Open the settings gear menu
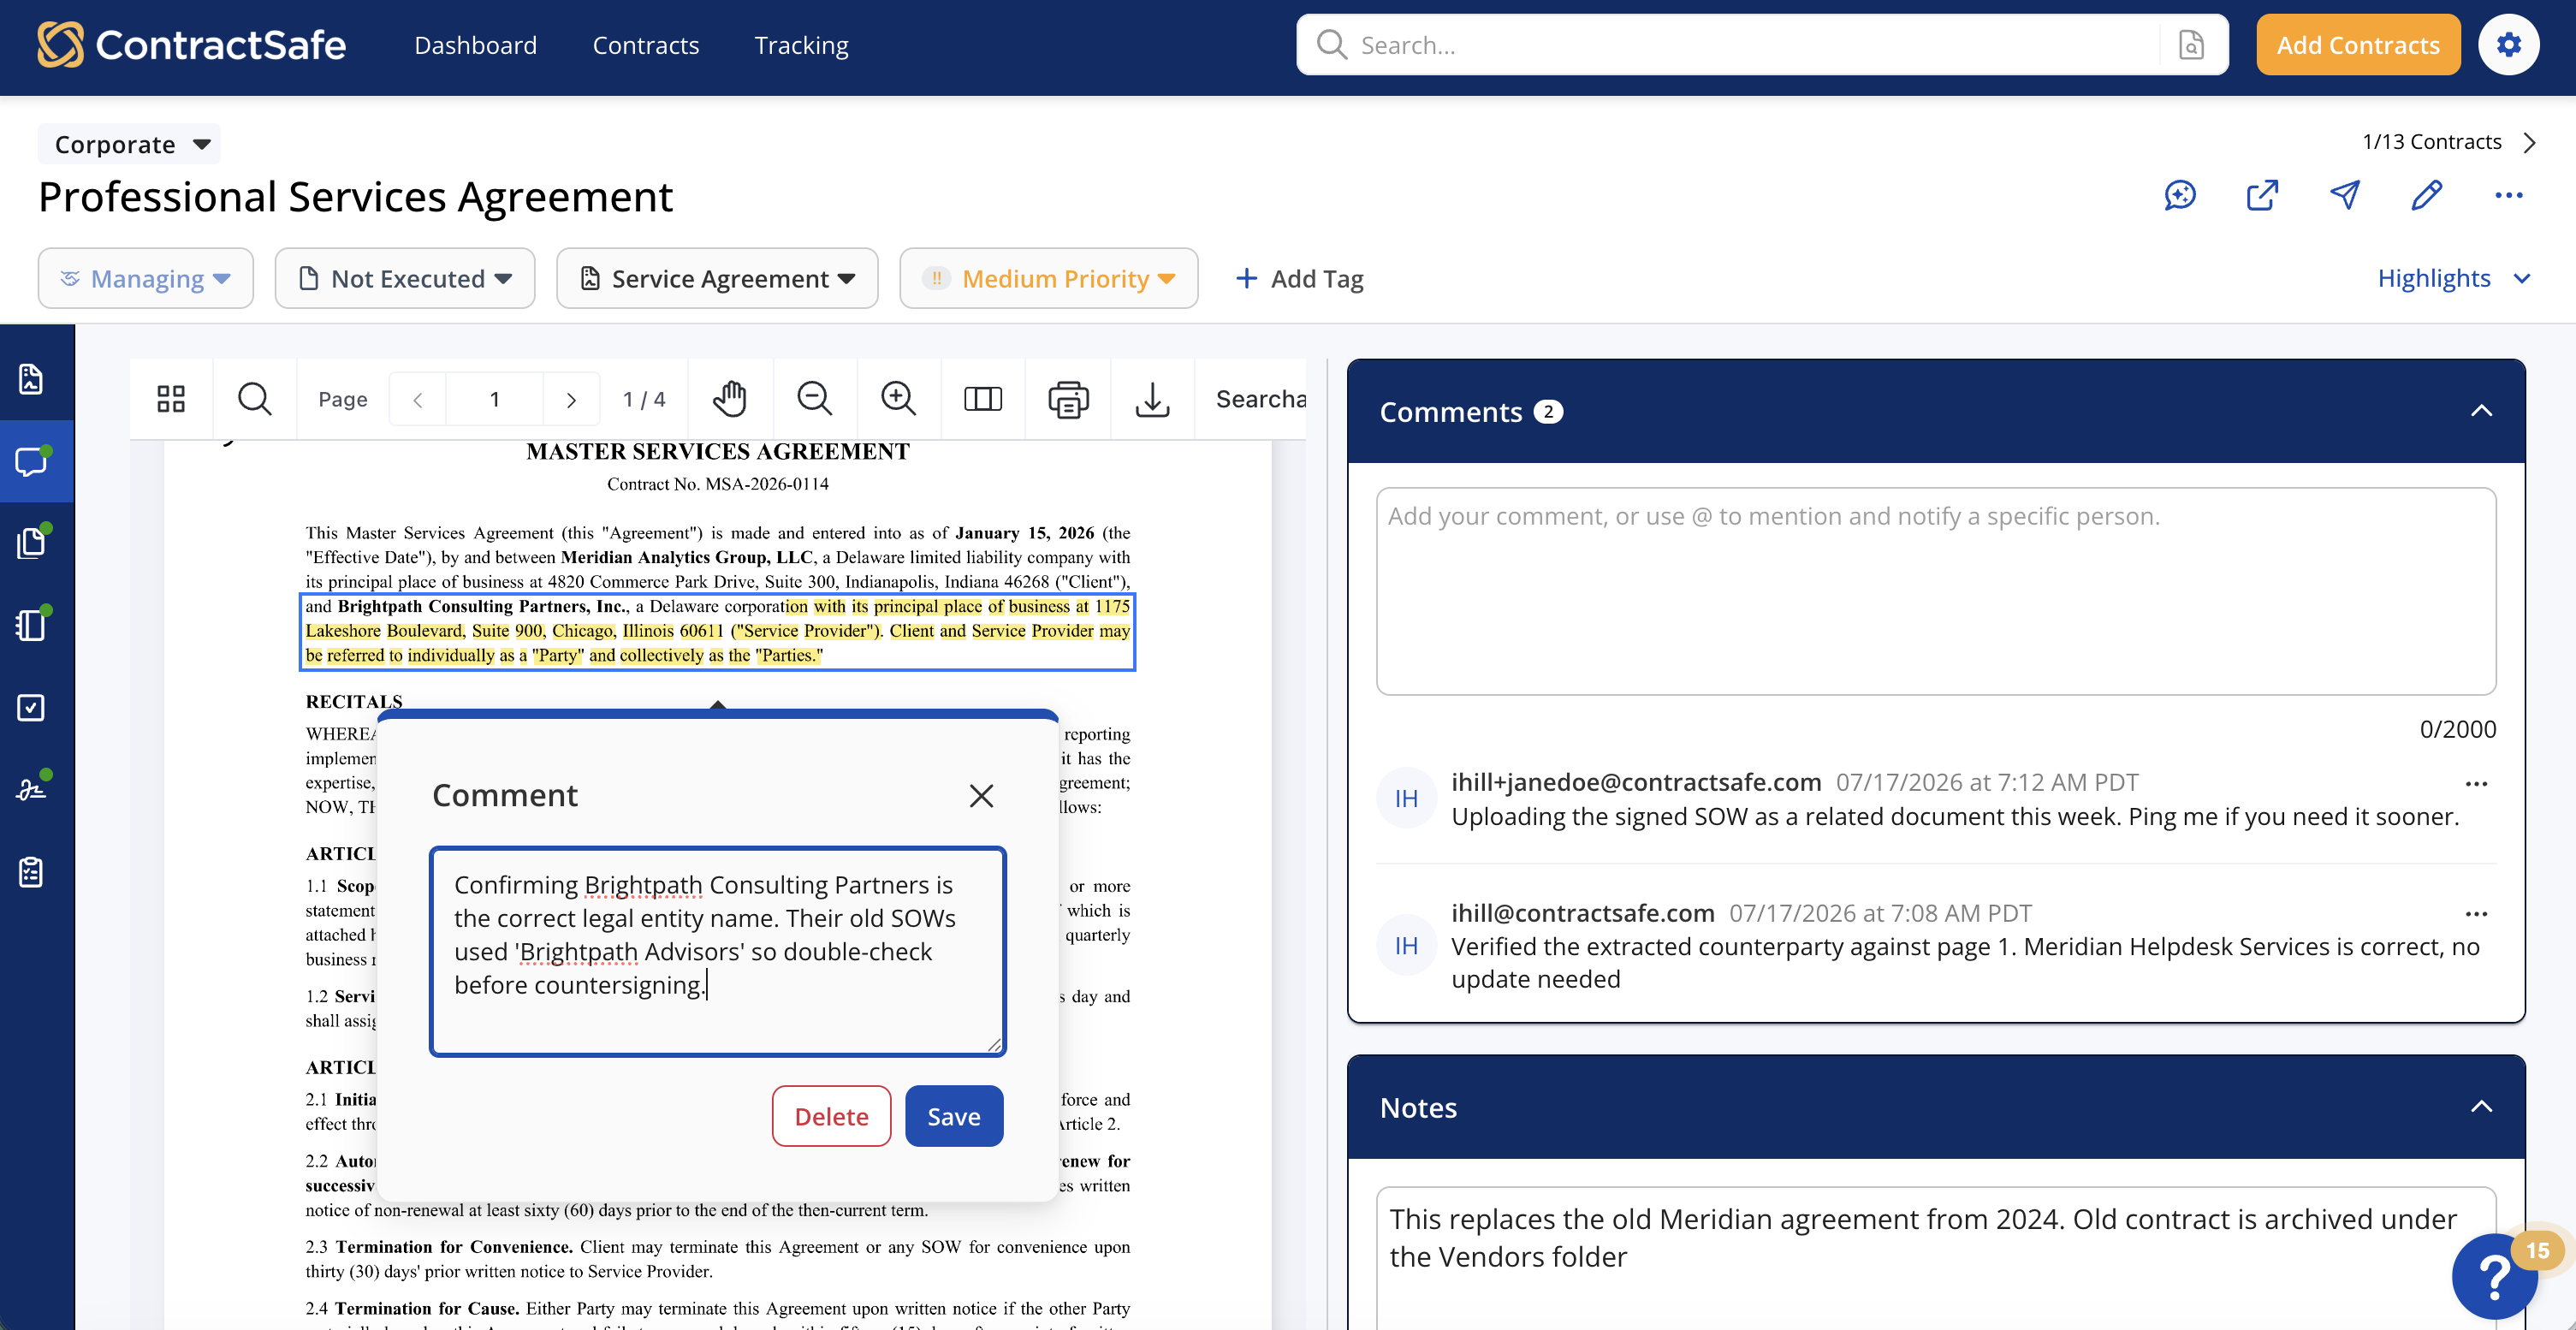 coord(2508,45)
